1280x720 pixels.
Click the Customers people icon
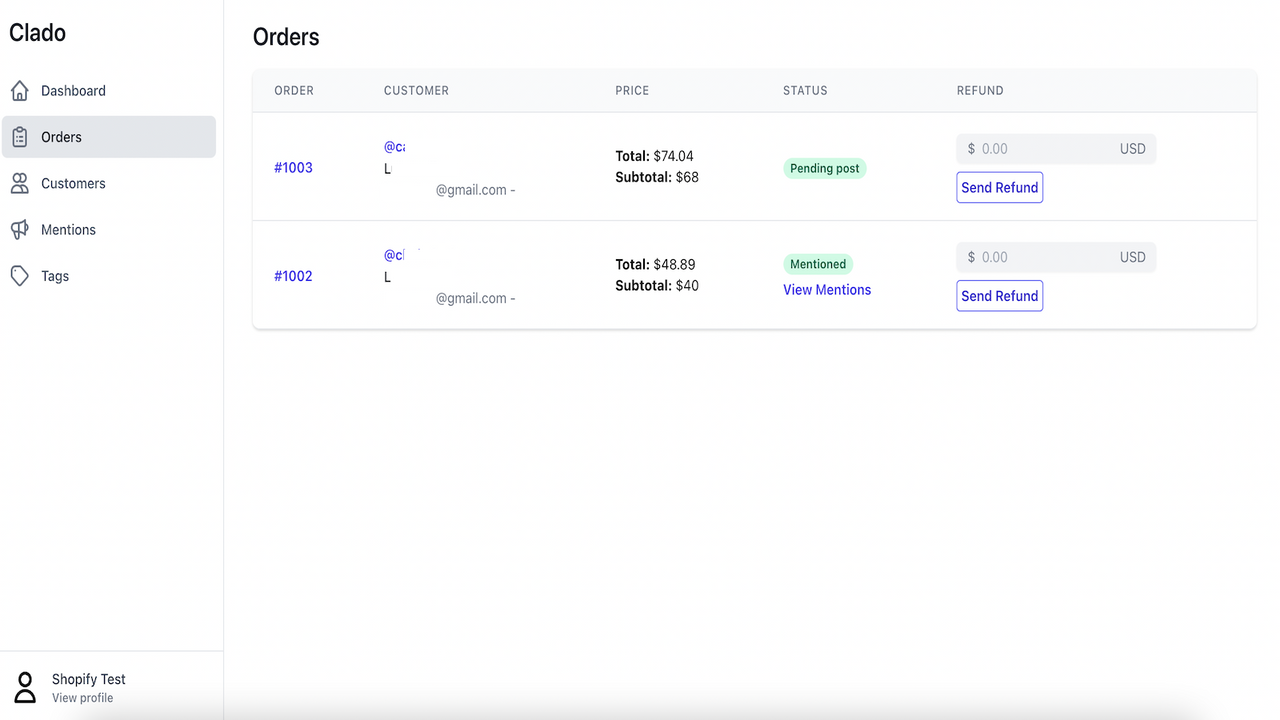20,183
